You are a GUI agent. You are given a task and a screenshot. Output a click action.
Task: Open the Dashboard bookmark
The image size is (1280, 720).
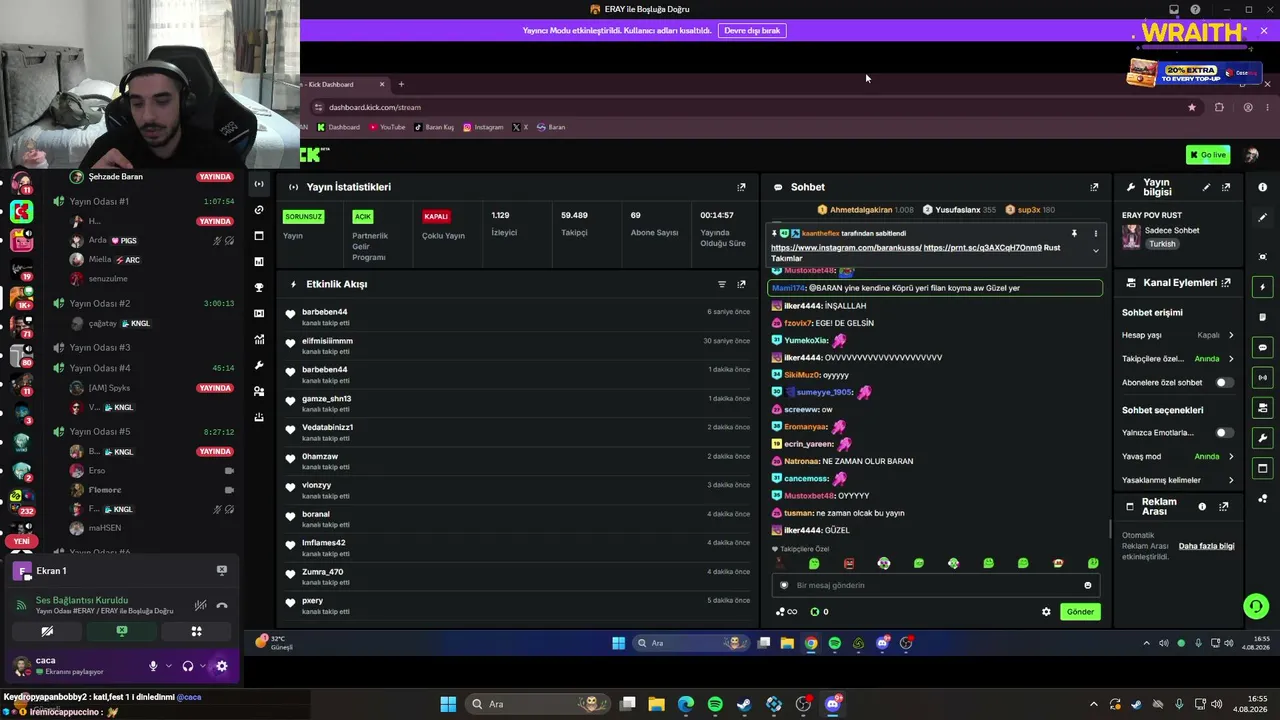338,127
